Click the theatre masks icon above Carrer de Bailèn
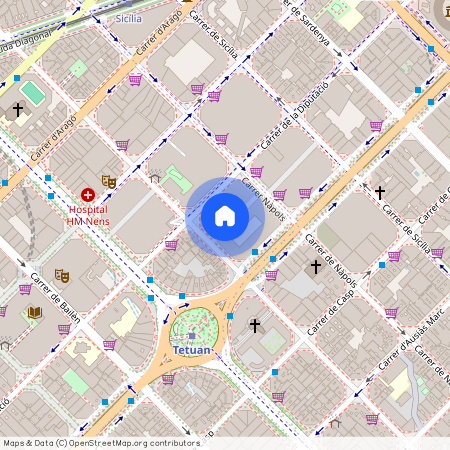450x450 pixels. click(x=62, y=276)
